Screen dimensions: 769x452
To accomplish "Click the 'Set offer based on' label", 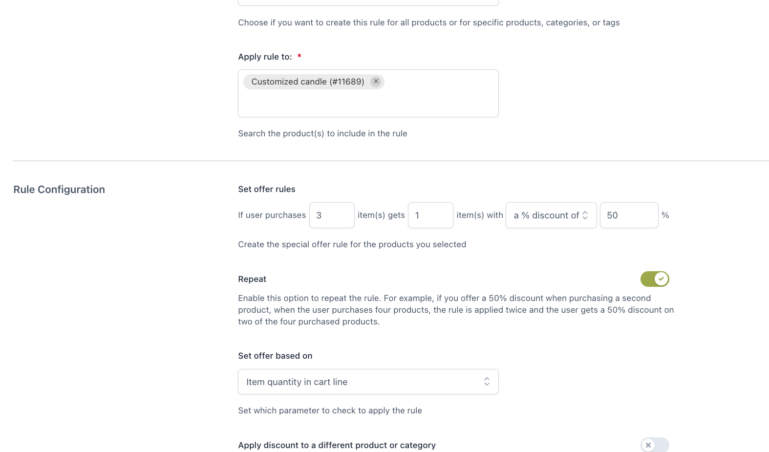I will [275, 355].
